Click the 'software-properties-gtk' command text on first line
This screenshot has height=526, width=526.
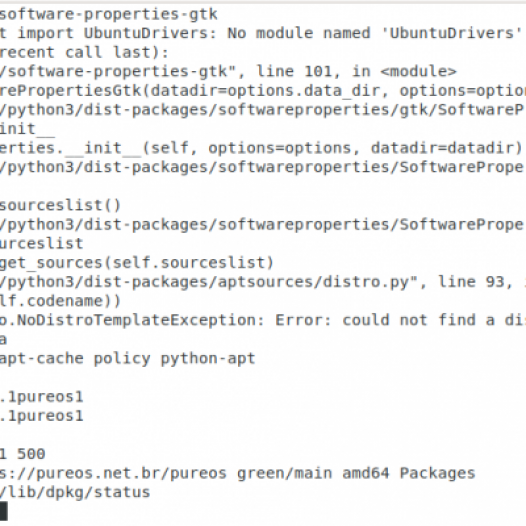(x=109, y=14)
